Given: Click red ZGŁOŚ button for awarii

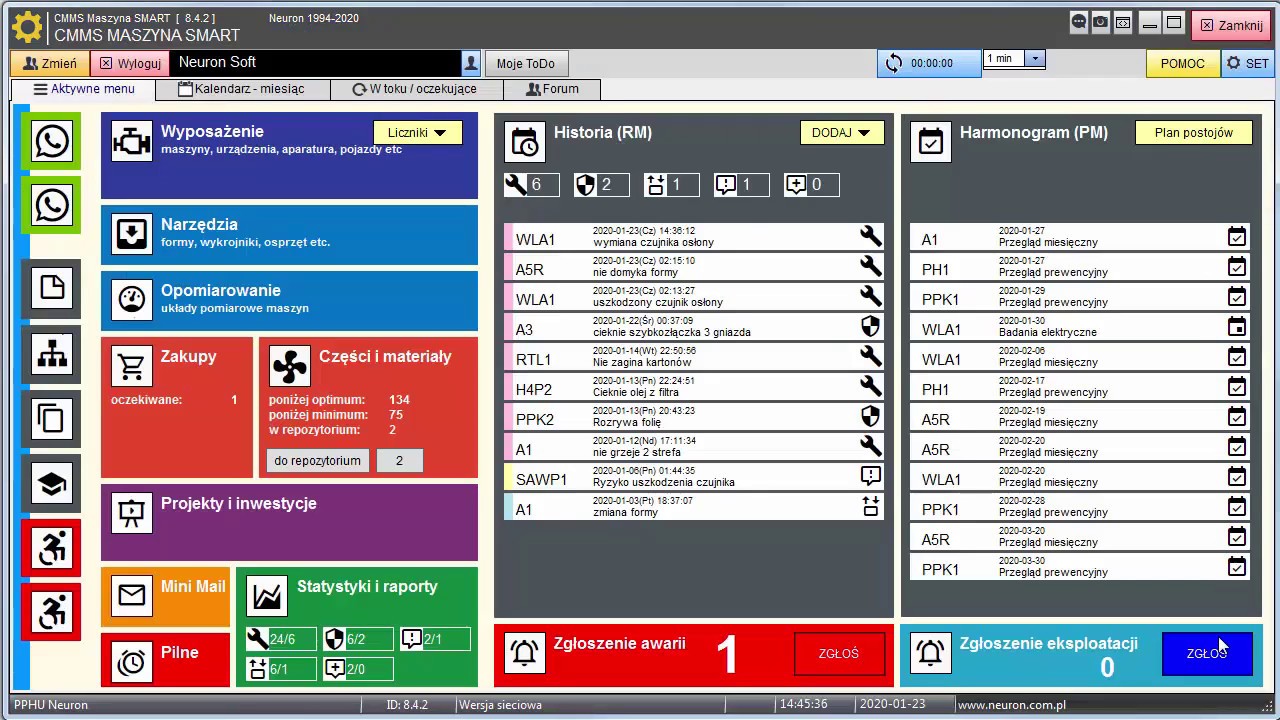Looking at the screenshot, I should [x=839, y=653].
